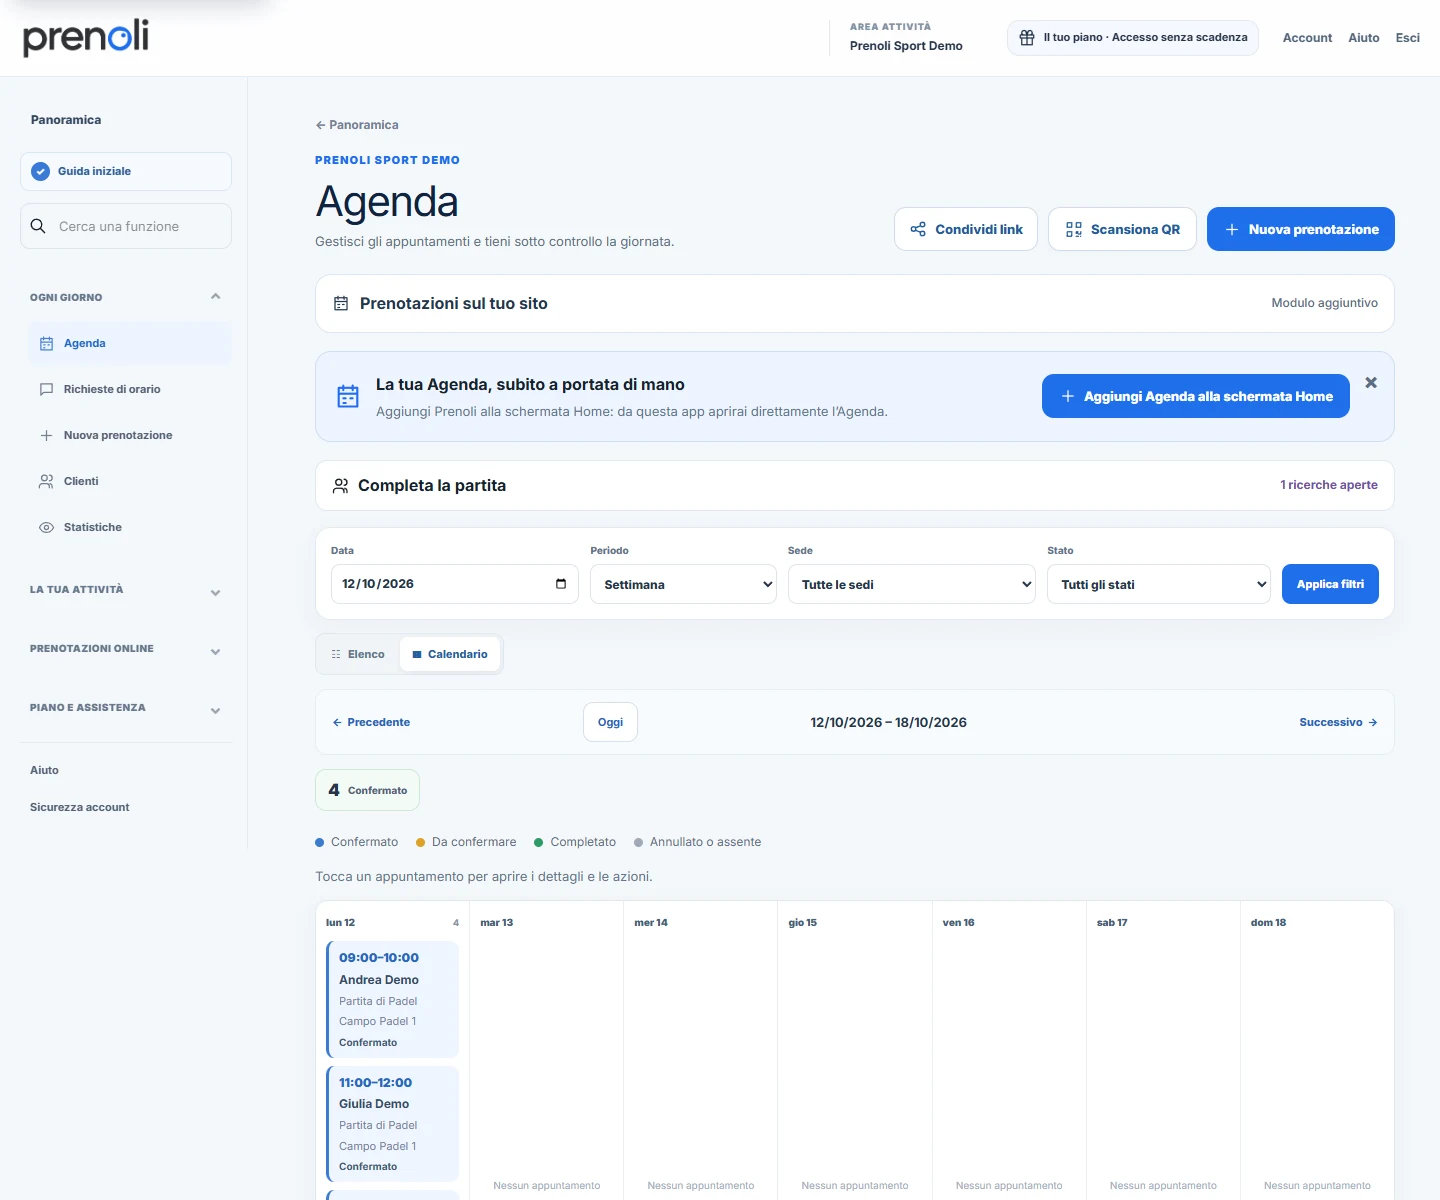Viewport: 1440px width, 1200px height.
Task: Open the Periodo Settimana dropdown
Action: [x=684, y=585]
